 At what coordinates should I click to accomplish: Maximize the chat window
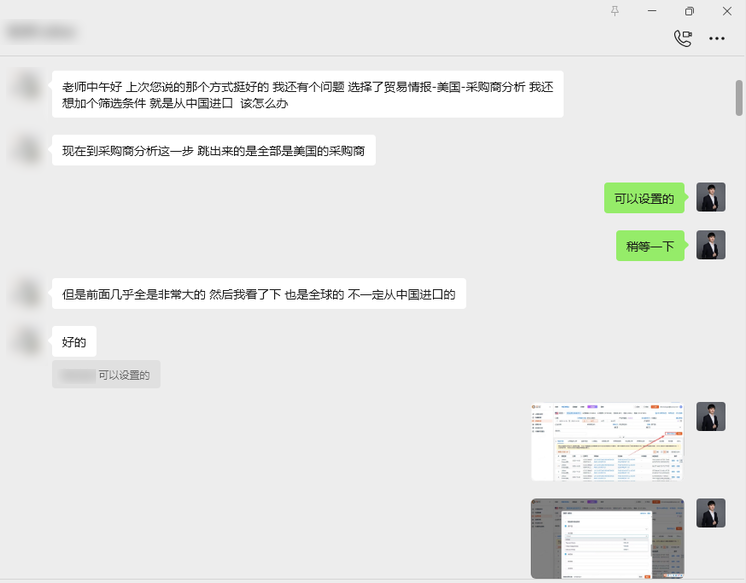click(x=689, y=11)
